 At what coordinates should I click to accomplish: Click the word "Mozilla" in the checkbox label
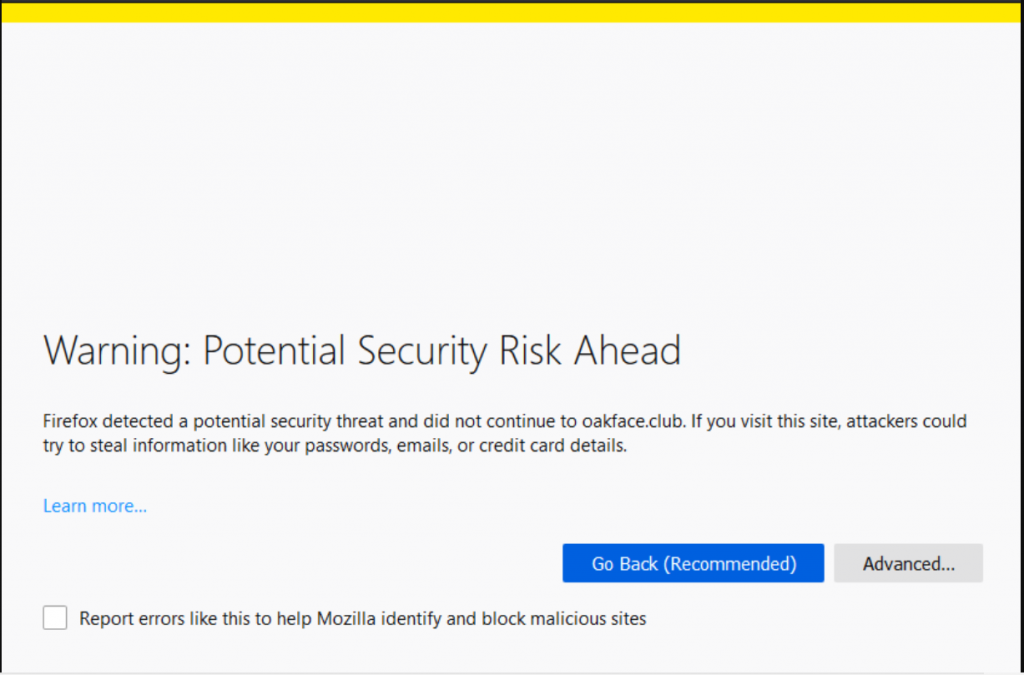click(348, 619)
